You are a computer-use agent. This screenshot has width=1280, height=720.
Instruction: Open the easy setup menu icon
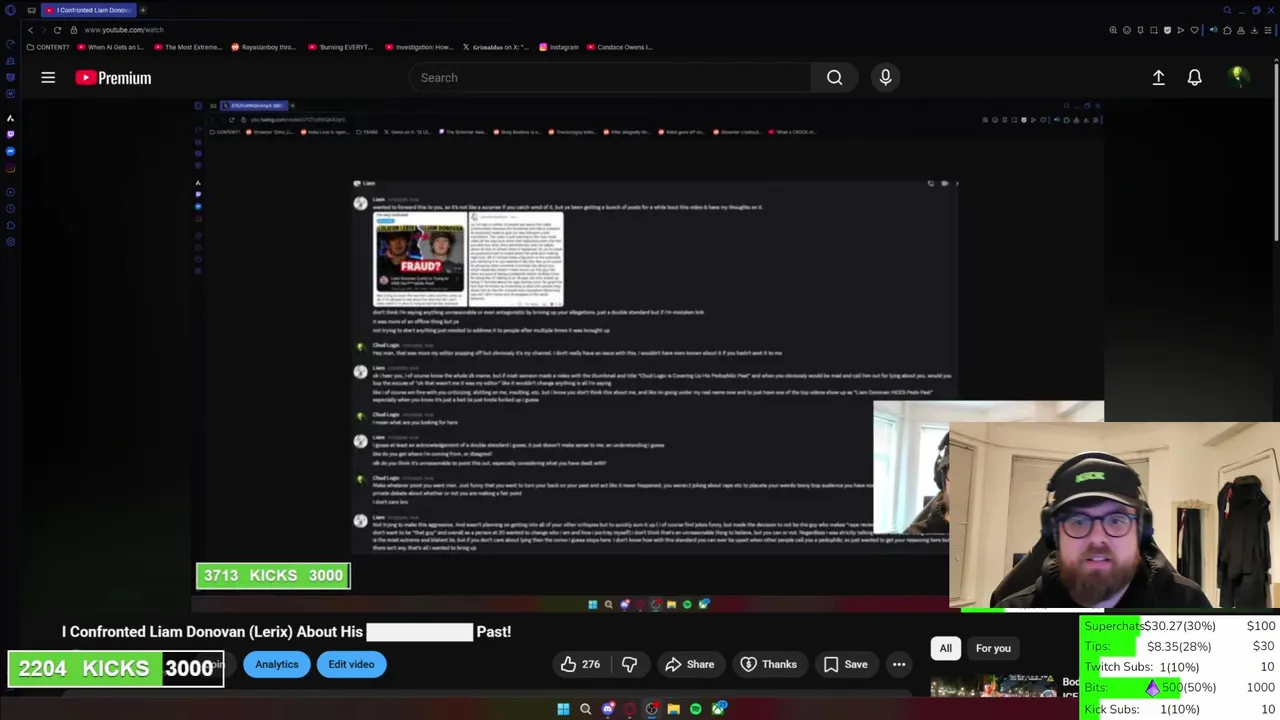tap(1268, 30)
